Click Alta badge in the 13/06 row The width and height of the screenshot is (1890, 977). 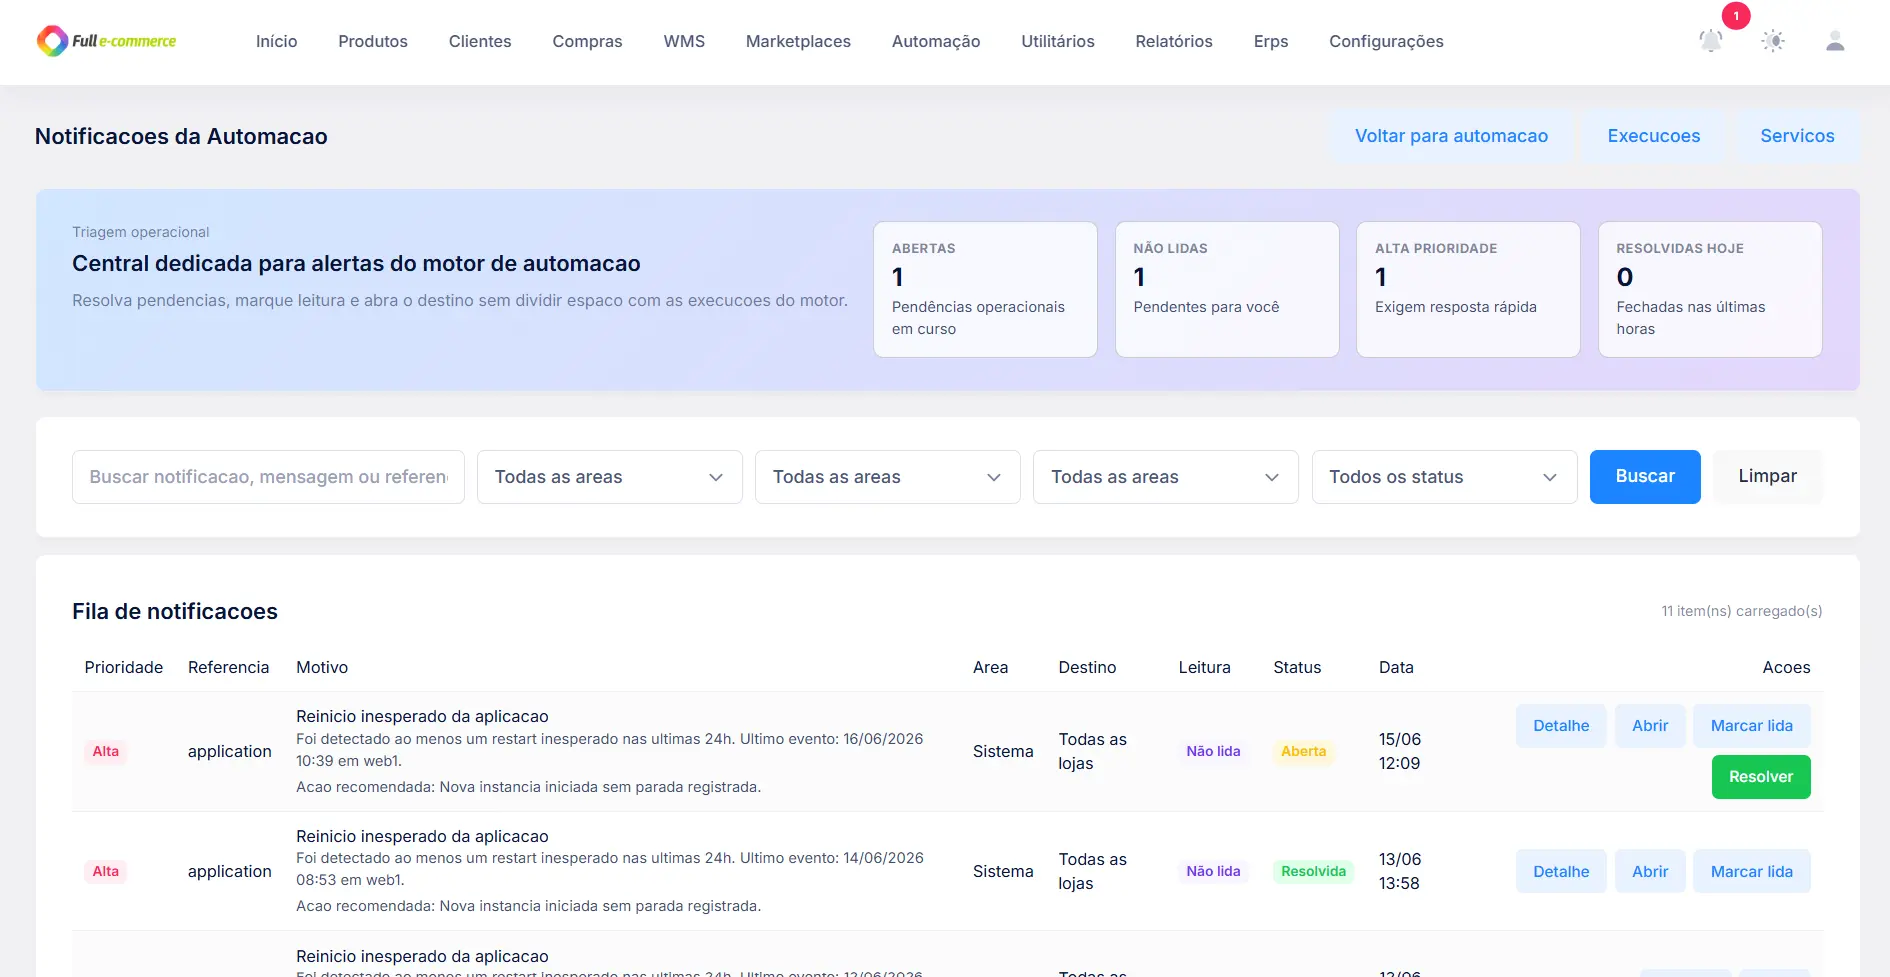106,871
